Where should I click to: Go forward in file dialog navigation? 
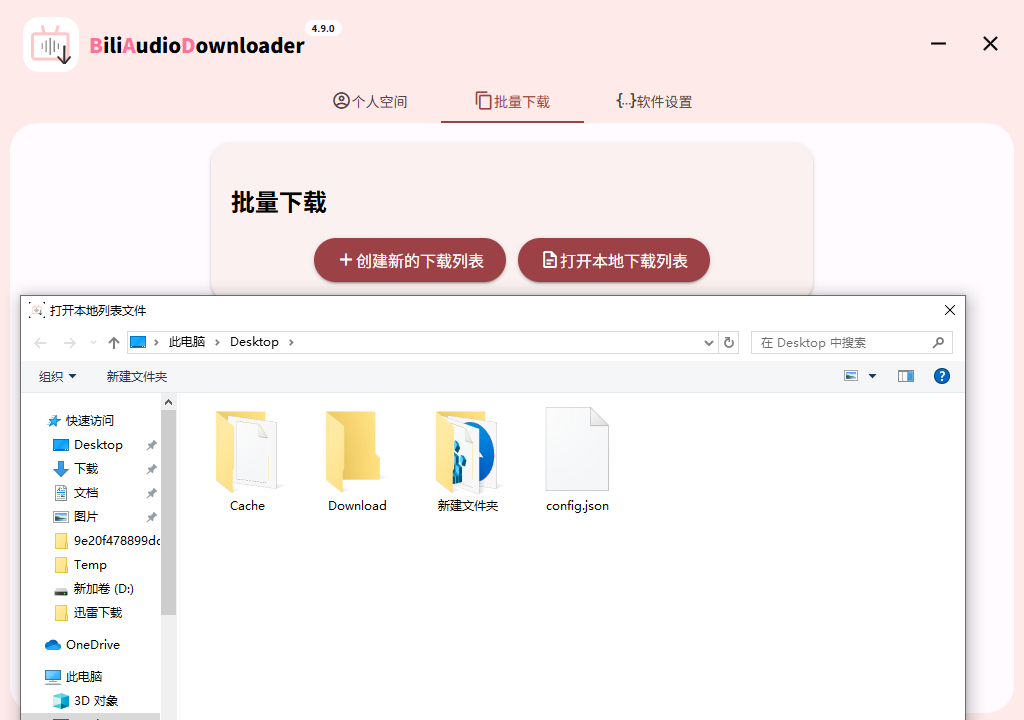70,342
